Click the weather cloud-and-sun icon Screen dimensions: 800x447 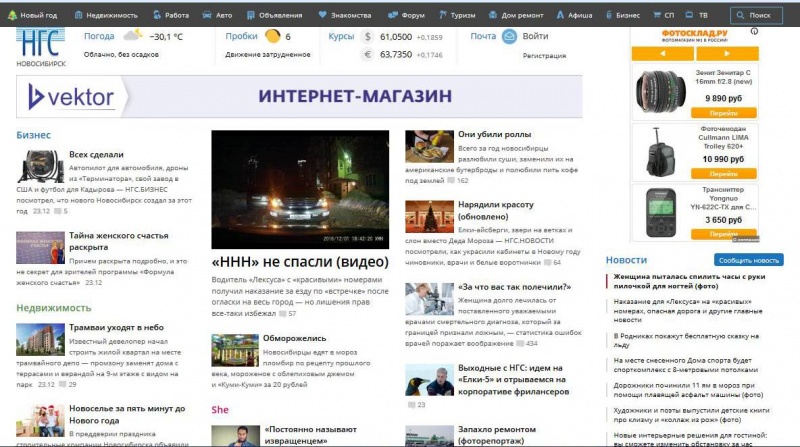pos(132,36)
